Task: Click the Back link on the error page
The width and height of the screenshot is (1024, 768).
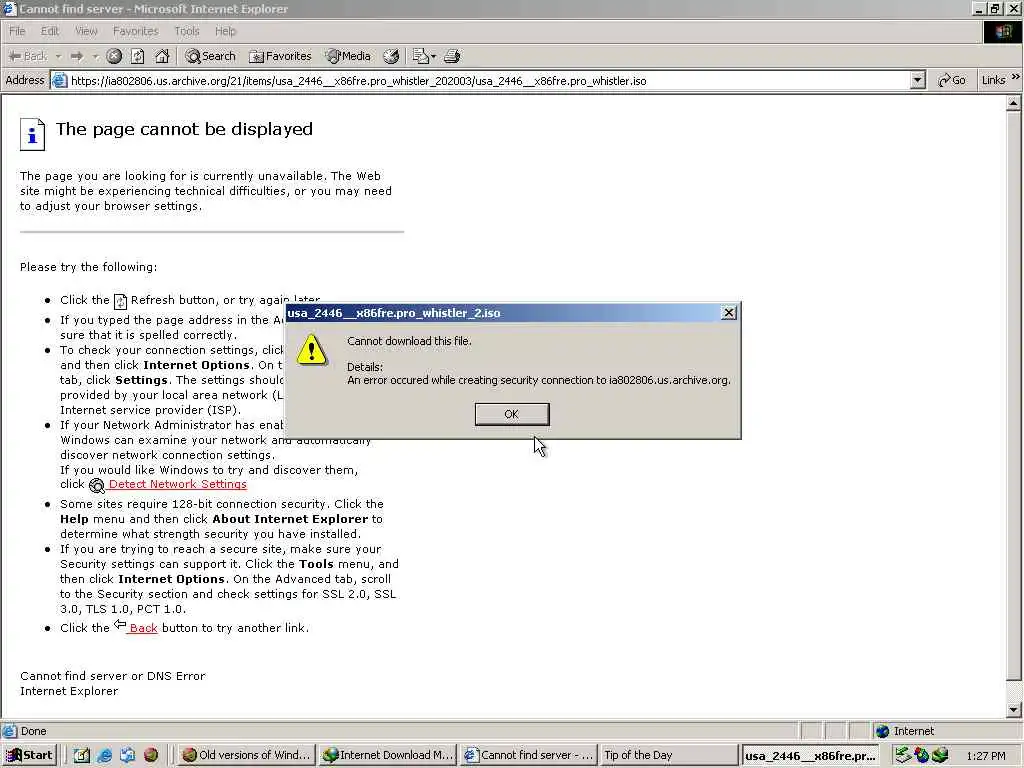Action: [x=143, y=628]
